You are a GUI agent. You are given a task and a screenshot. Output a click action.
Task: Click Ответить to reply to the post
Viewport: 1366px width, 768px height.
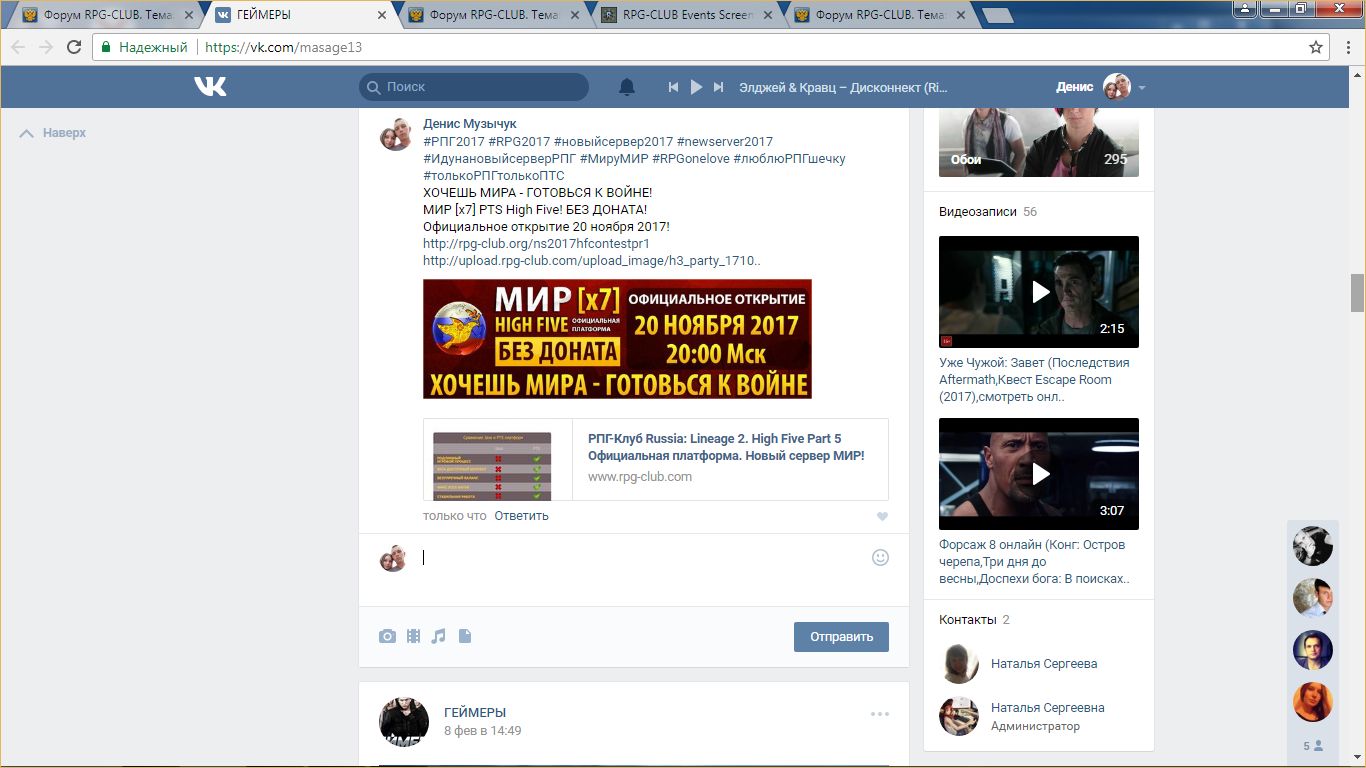coord(521,516)
